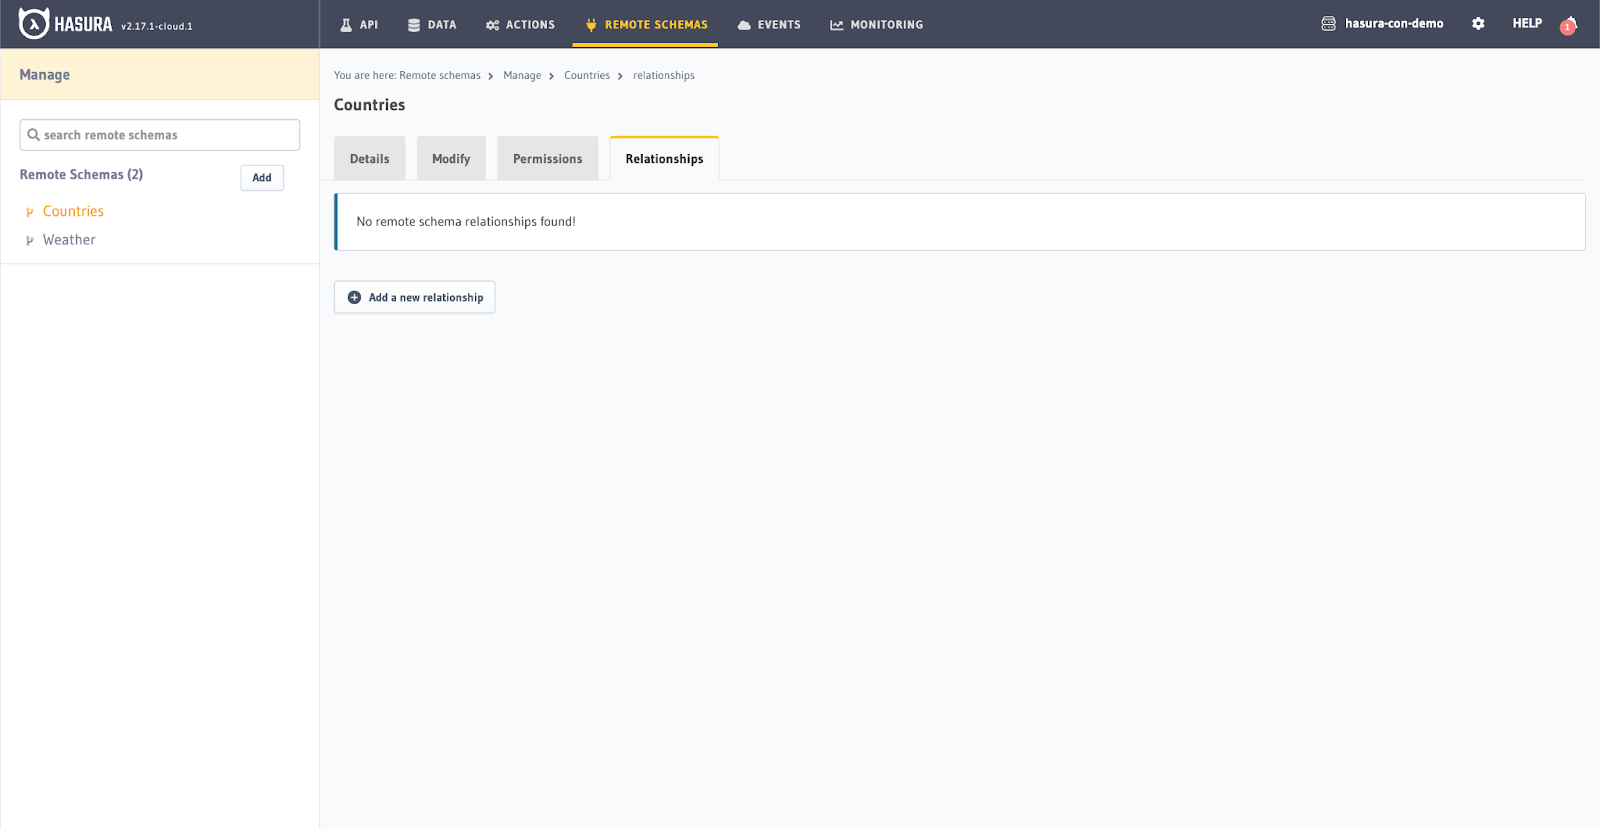The image size is (1600, 829).
Task: Select the REMOTE SCHEMAS nav item
Action: click(x=646, y=24)
